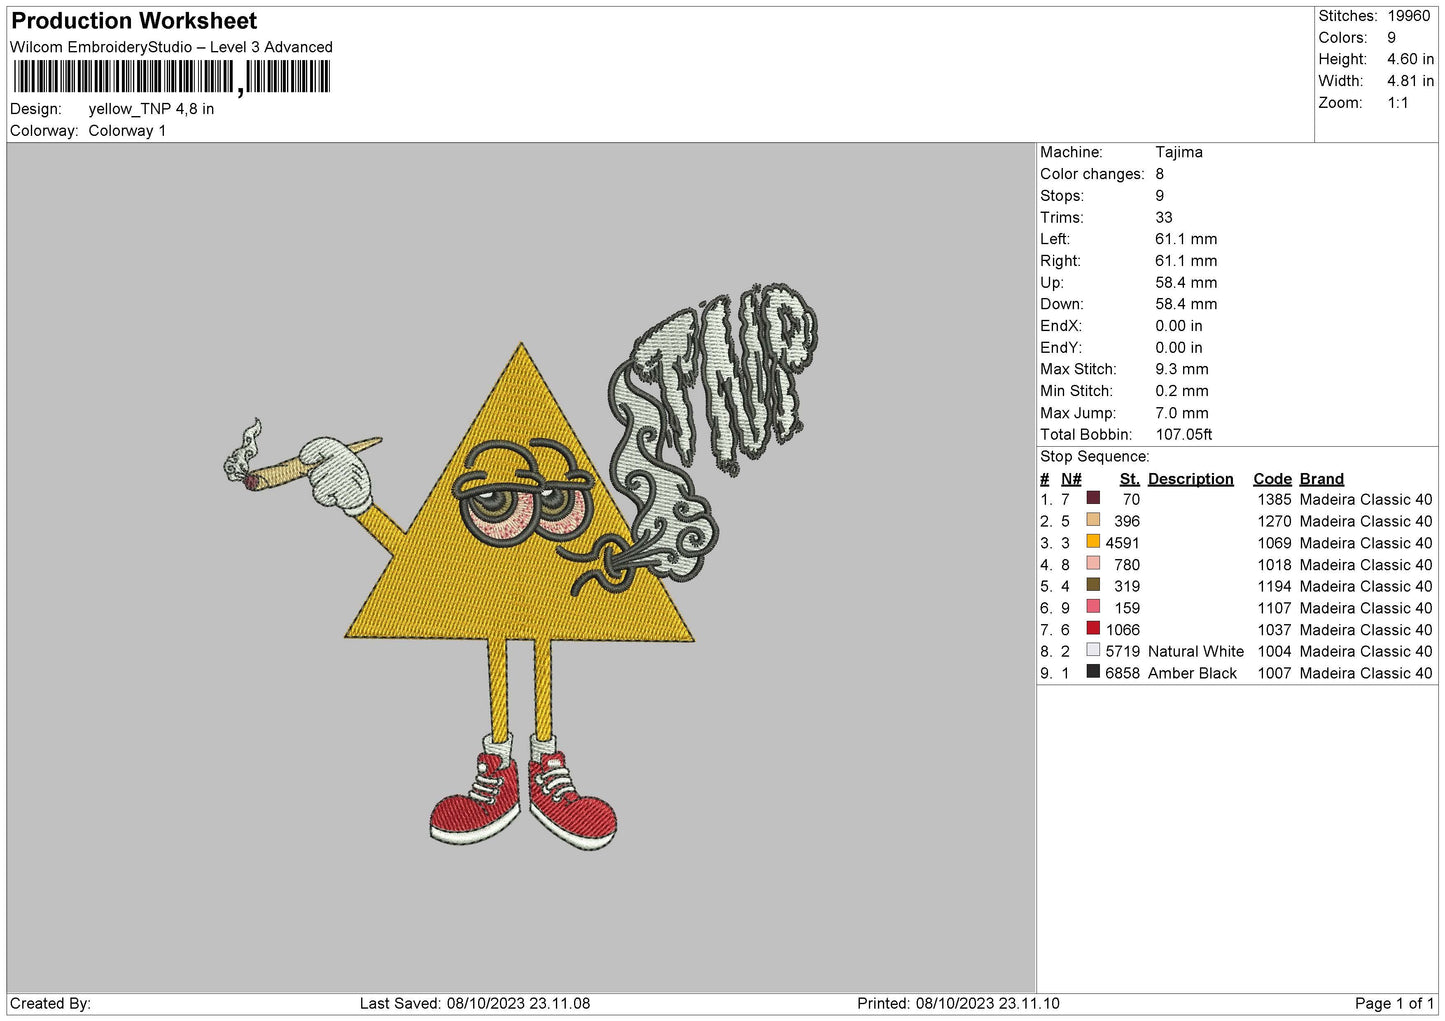Click the Total Bobbin value '107.05ft'

click(1184, 434)
